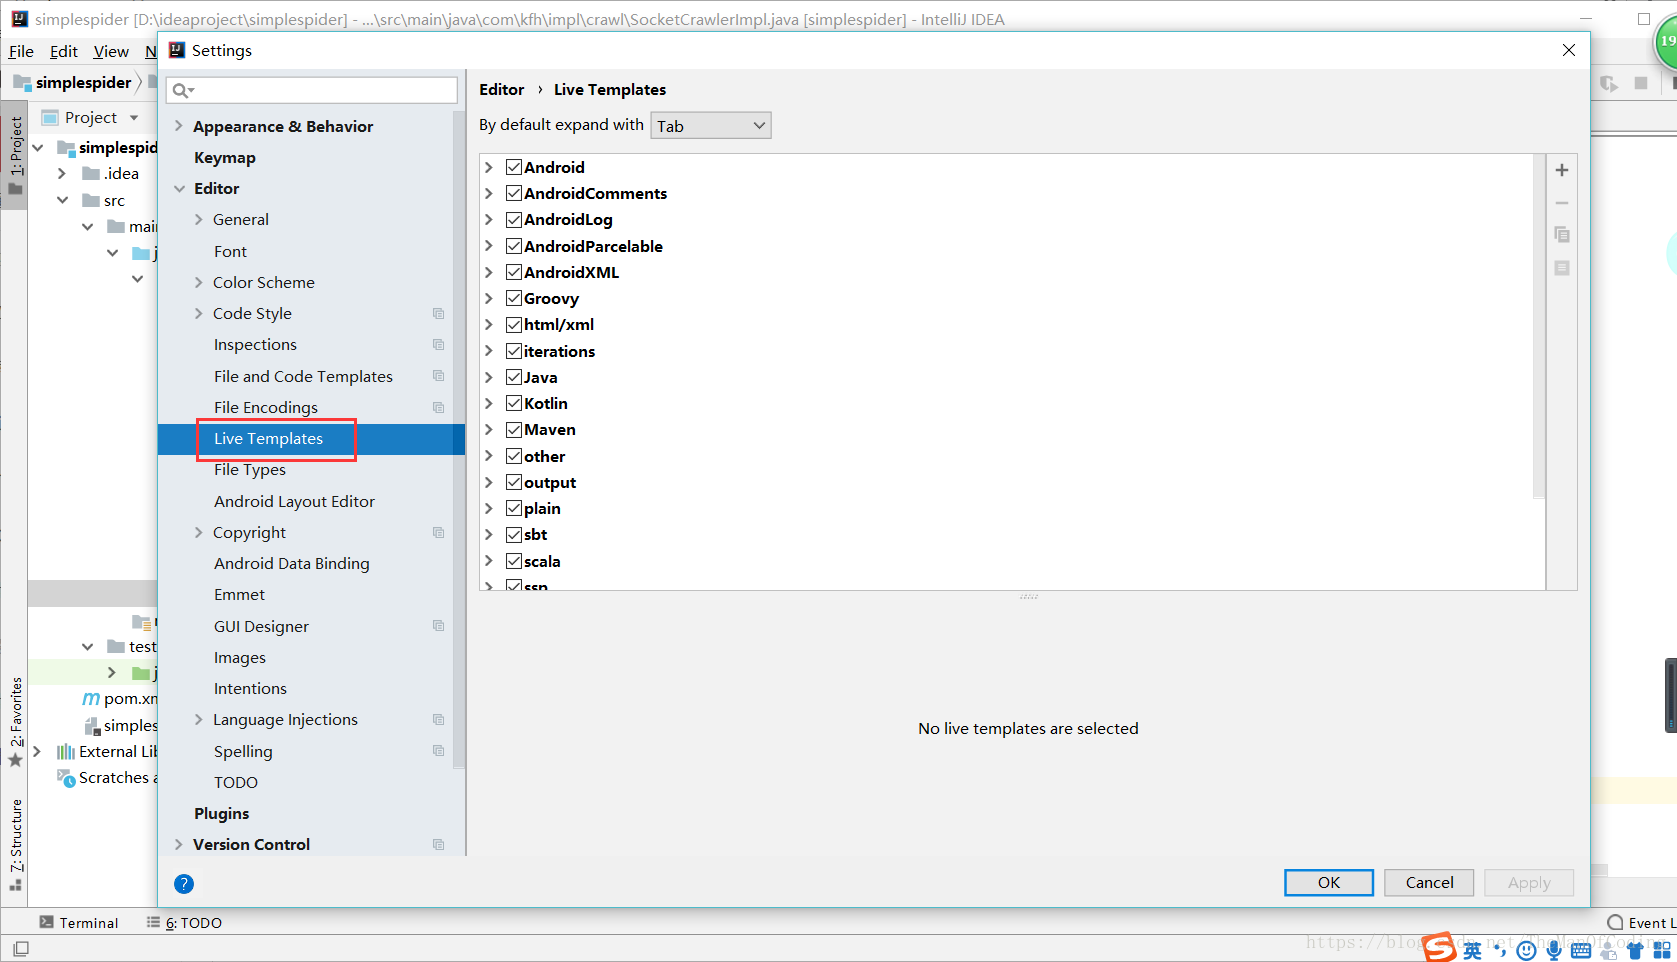Select Keymap in the settings tree
Screen dimensions: 1677x962
pyautogui.click(x=224, y=158)
